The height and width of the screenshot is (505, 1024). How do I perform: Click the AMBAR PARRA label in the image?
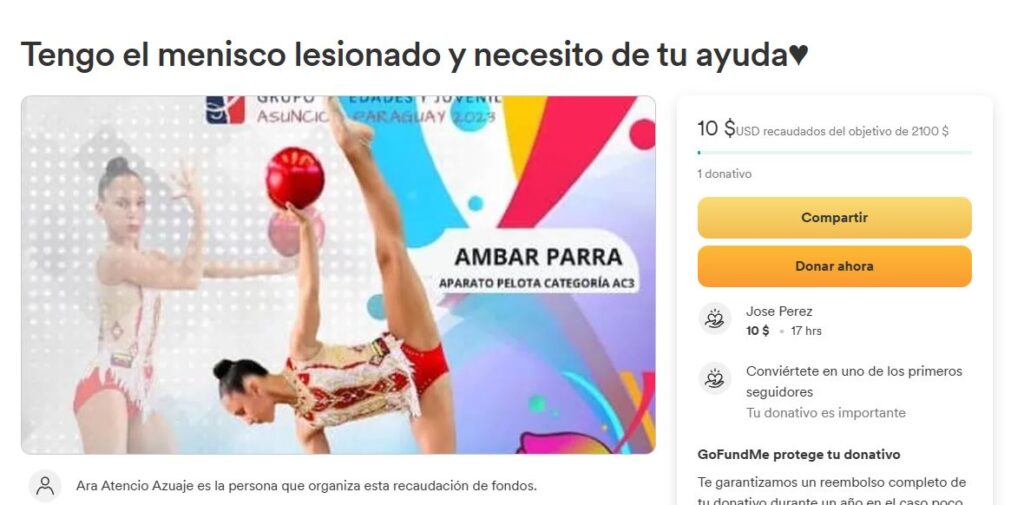coord(538,257)
